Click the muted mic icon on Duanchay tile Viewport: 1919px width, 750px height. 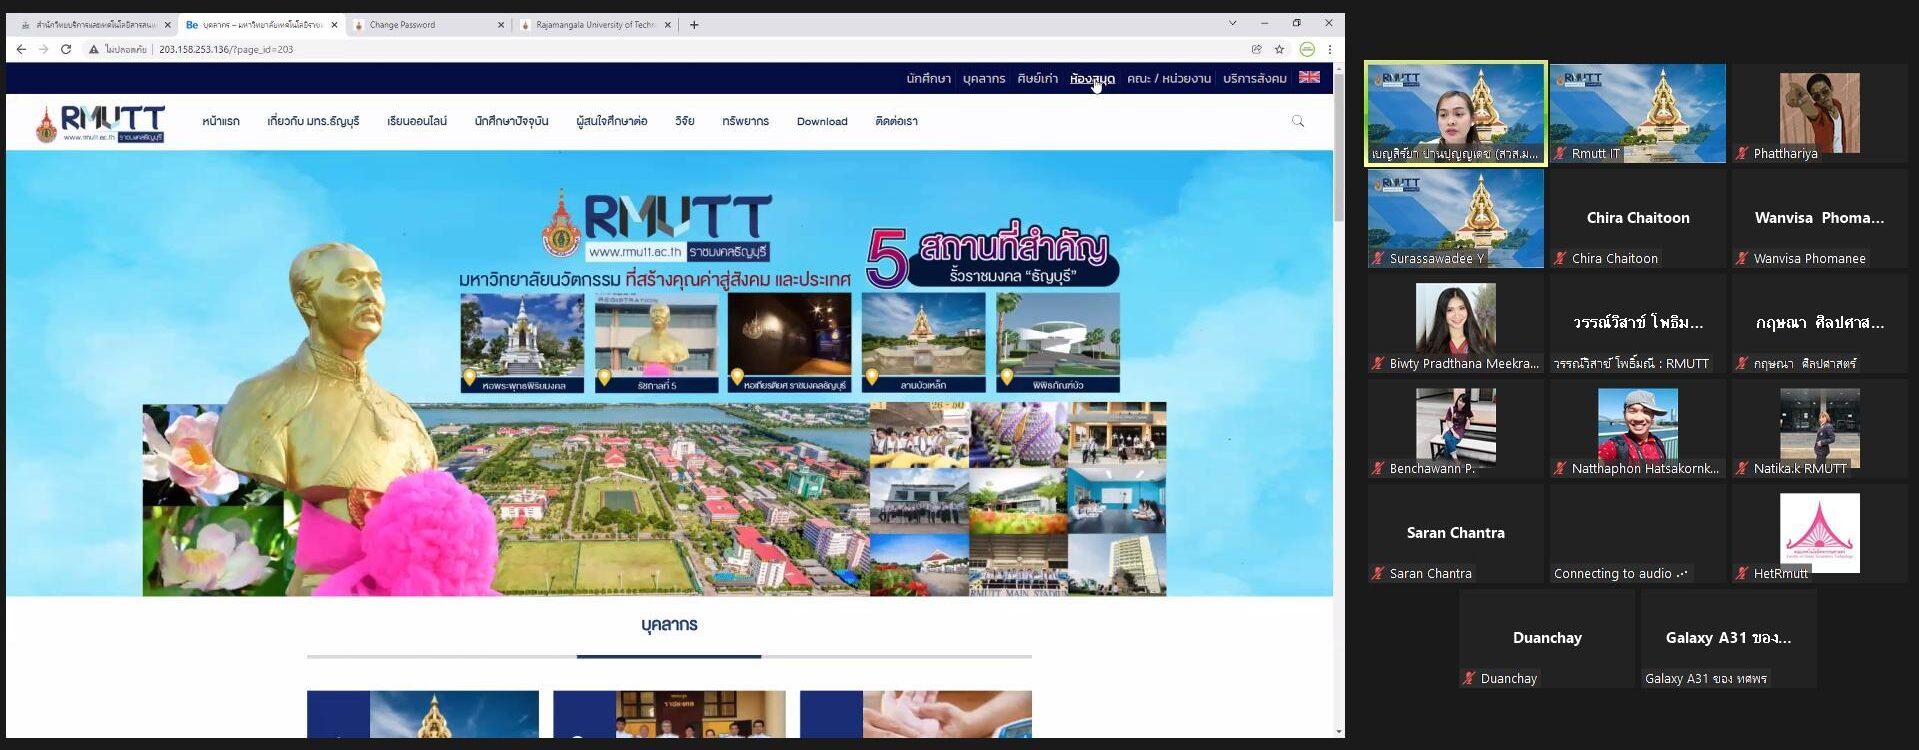[x=1469, y=678]
